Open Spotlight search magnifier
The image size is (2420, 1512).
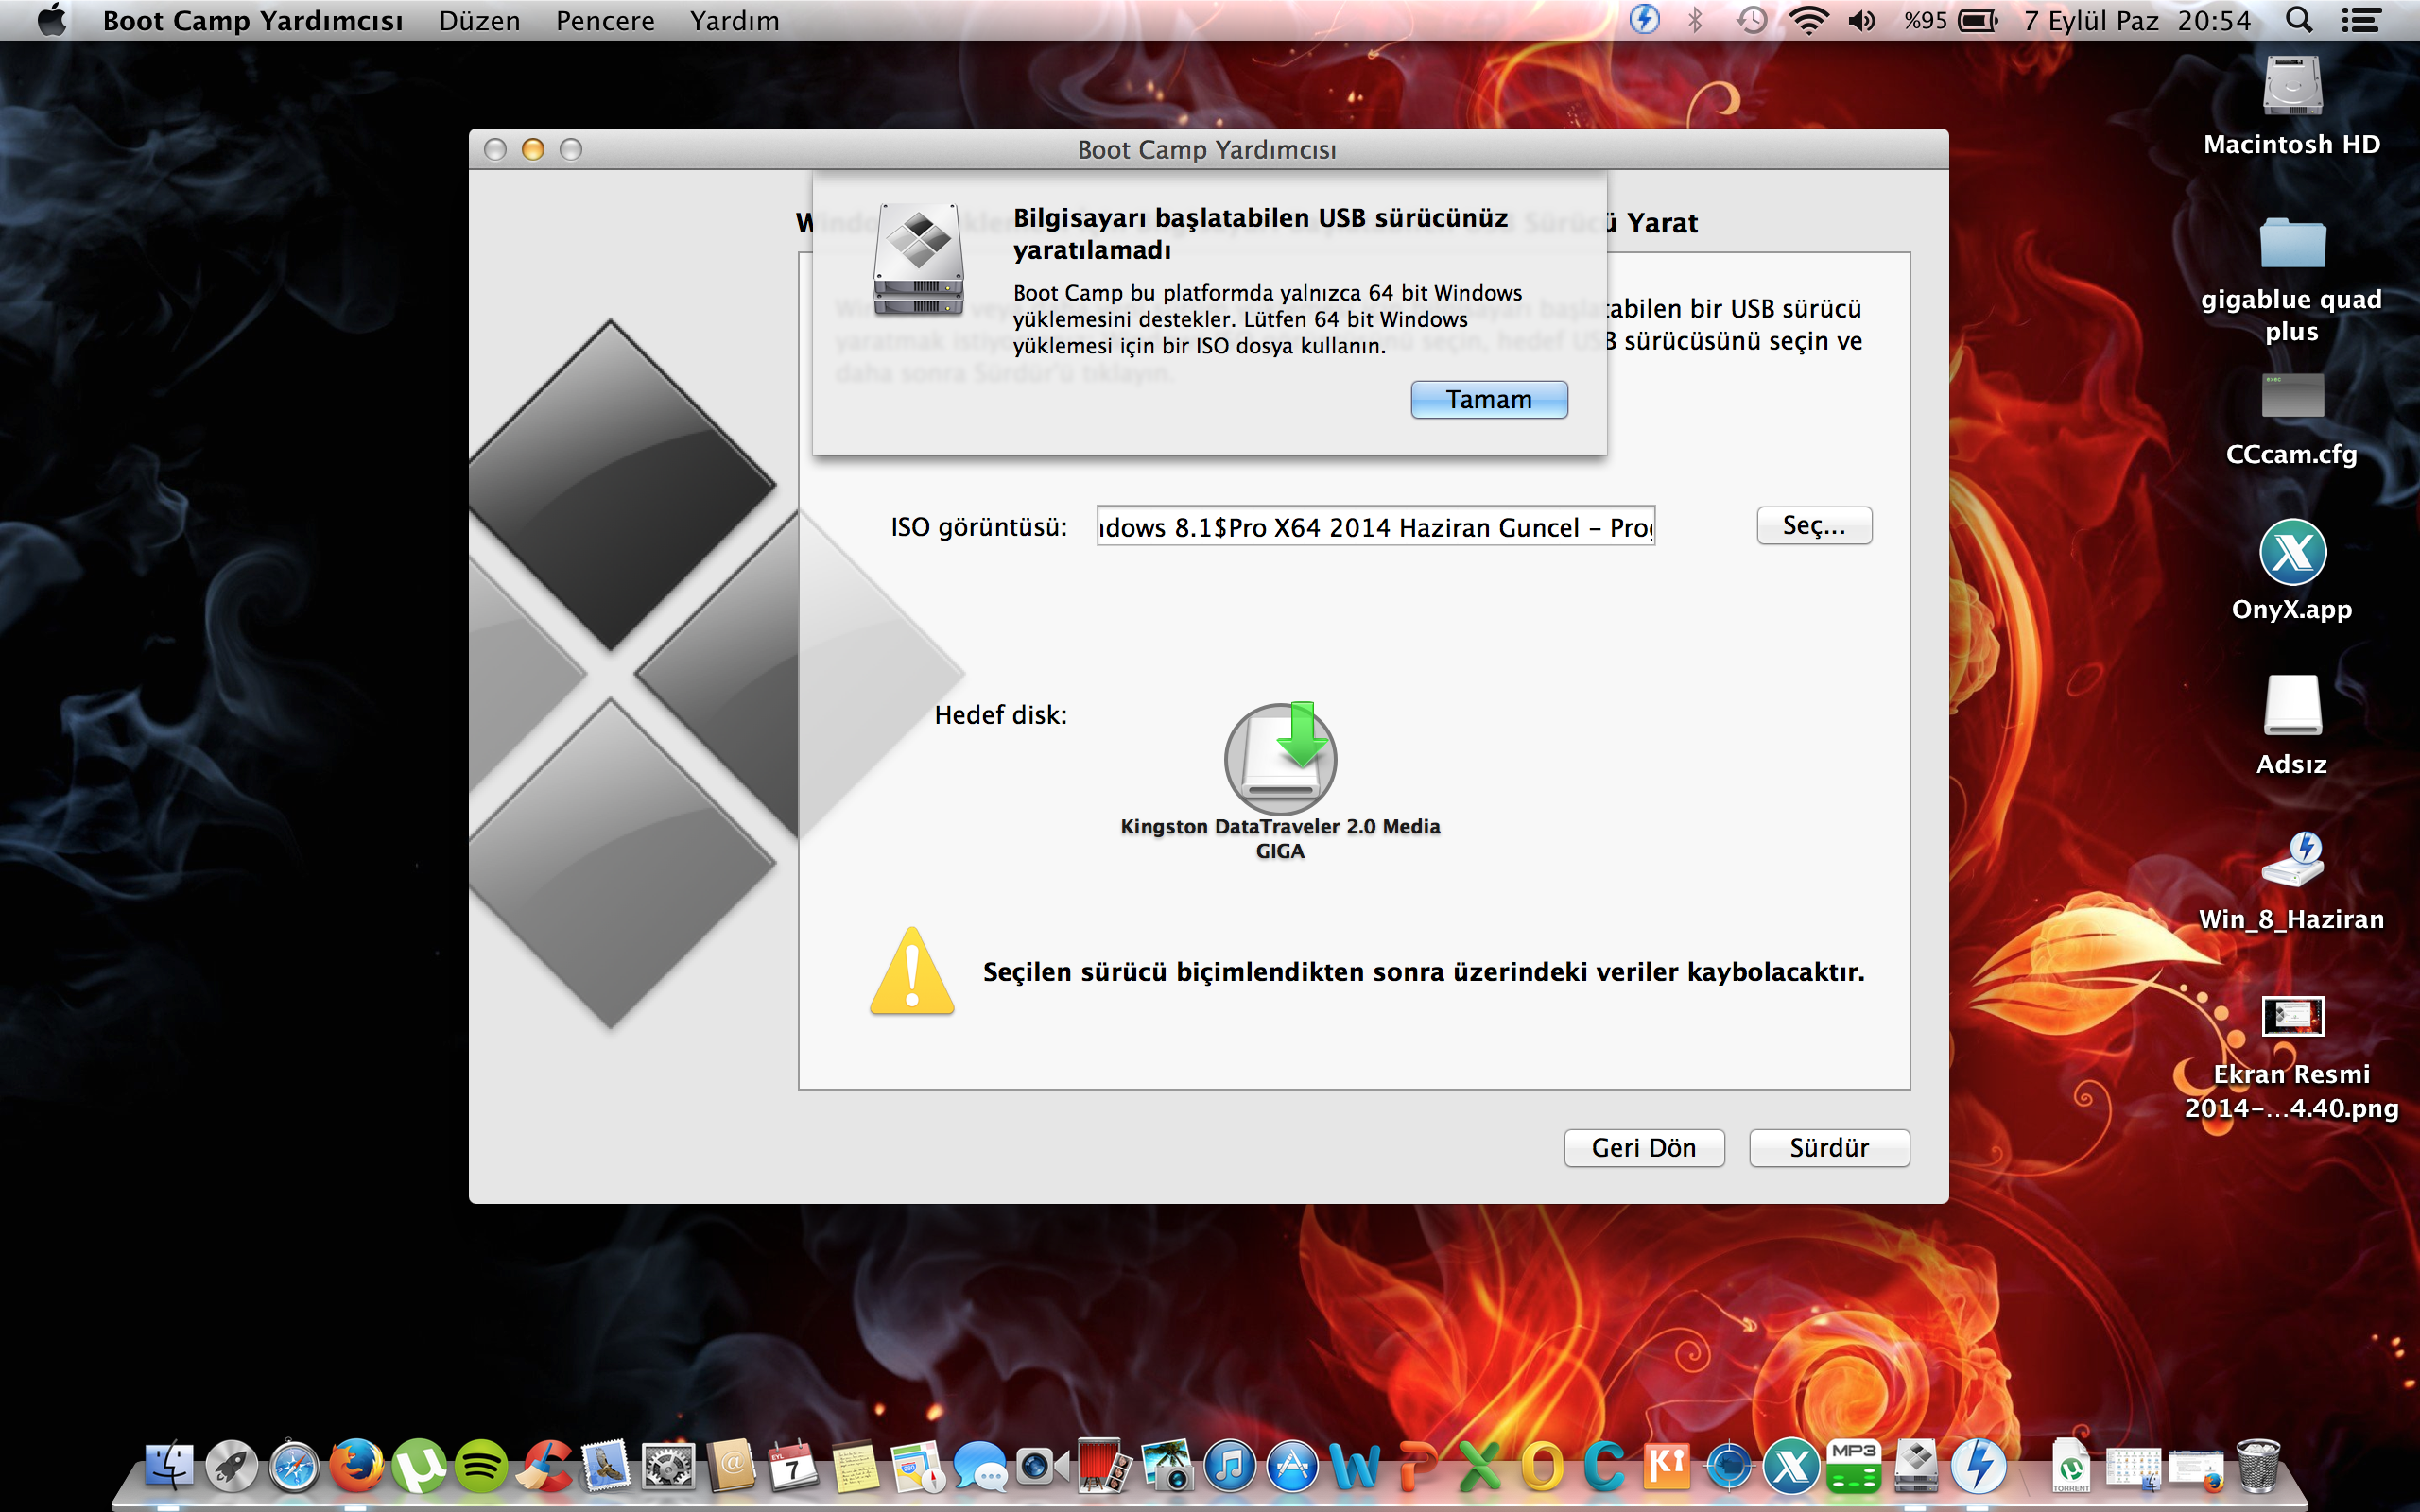coord(2299,20)
